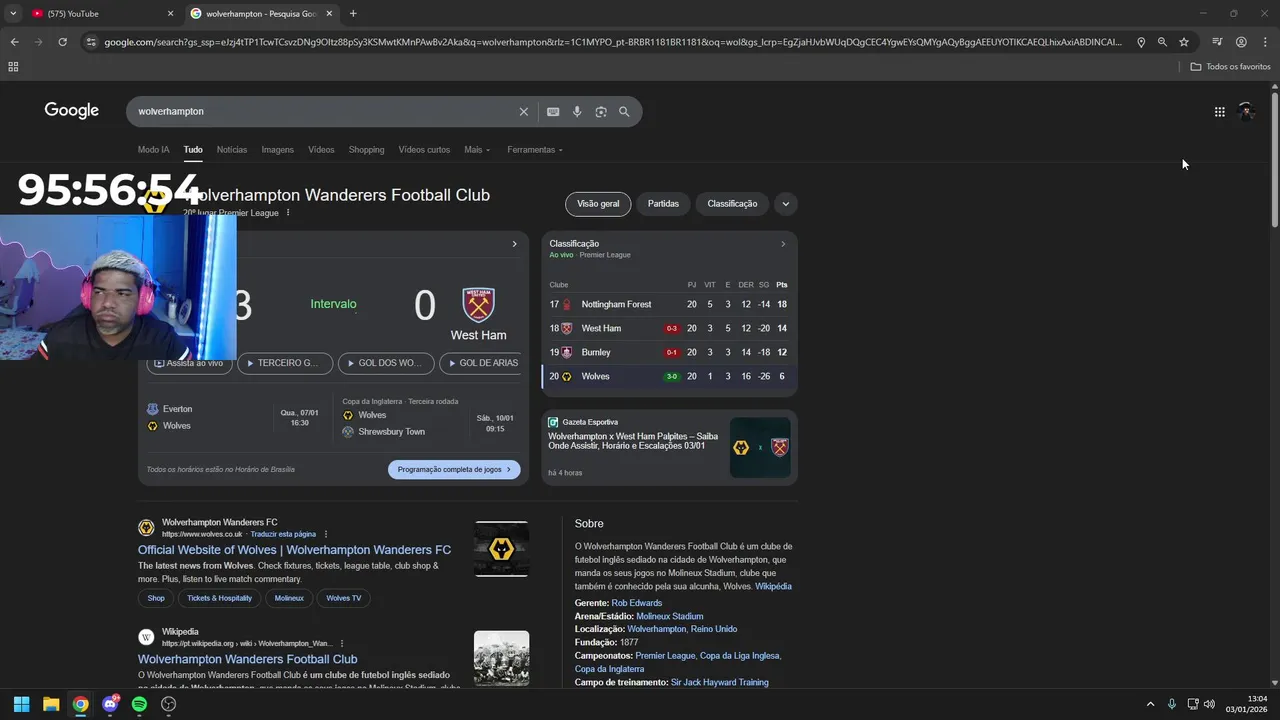Open Spotify from the taskbar
Viewport: 1280px width, 720px height.
[139, 704]
